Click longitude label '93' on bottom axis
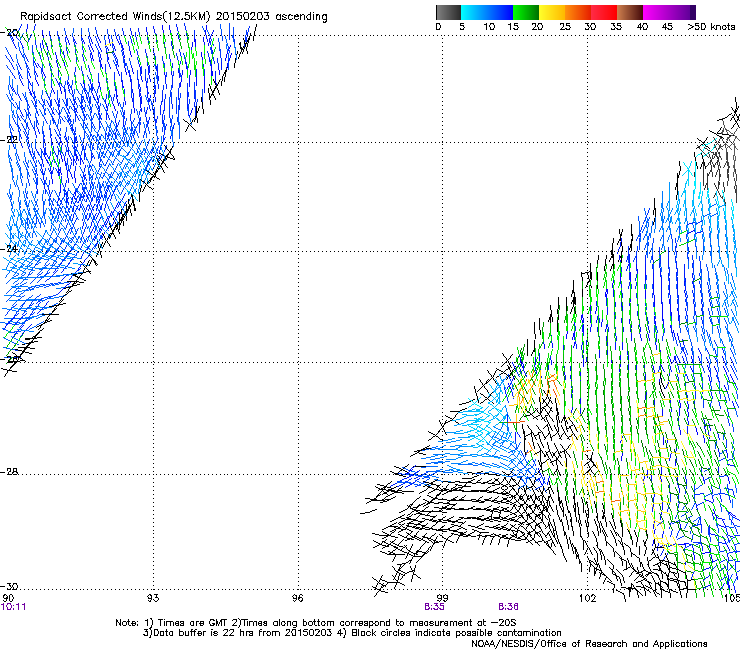 pyautogui.click(x=153, y=598)
